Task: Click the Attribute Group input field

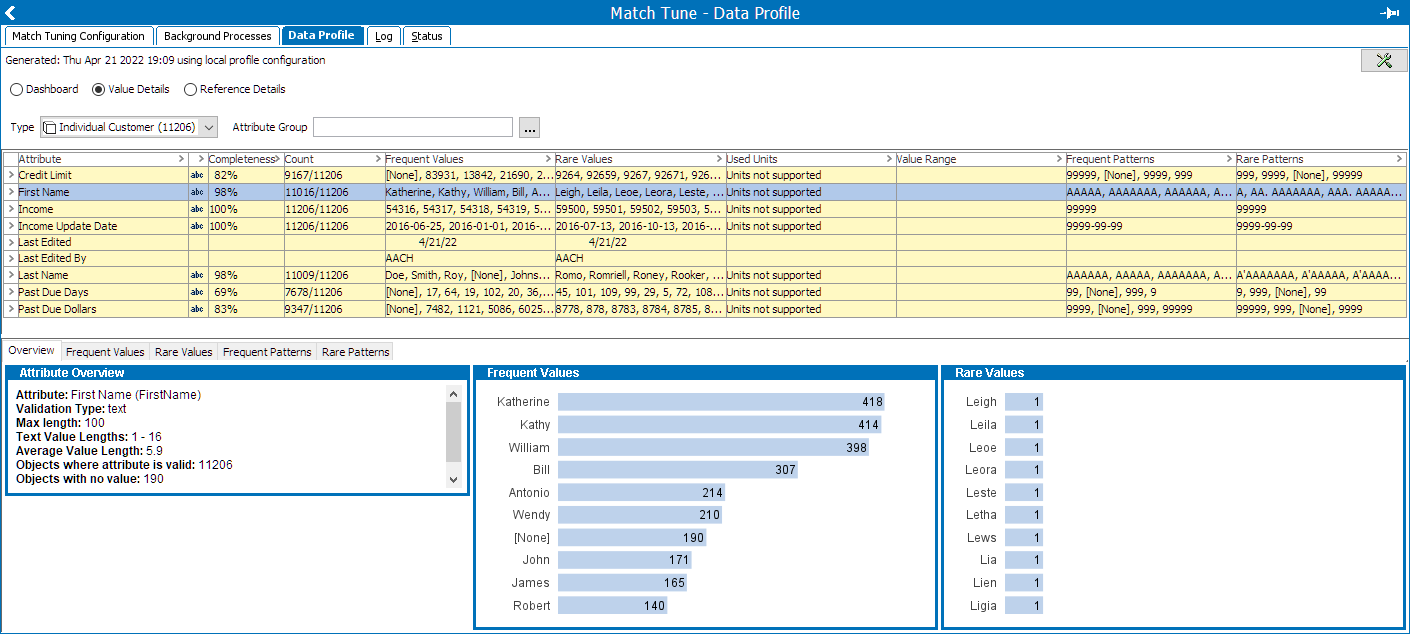Action: tap(412, 127)
